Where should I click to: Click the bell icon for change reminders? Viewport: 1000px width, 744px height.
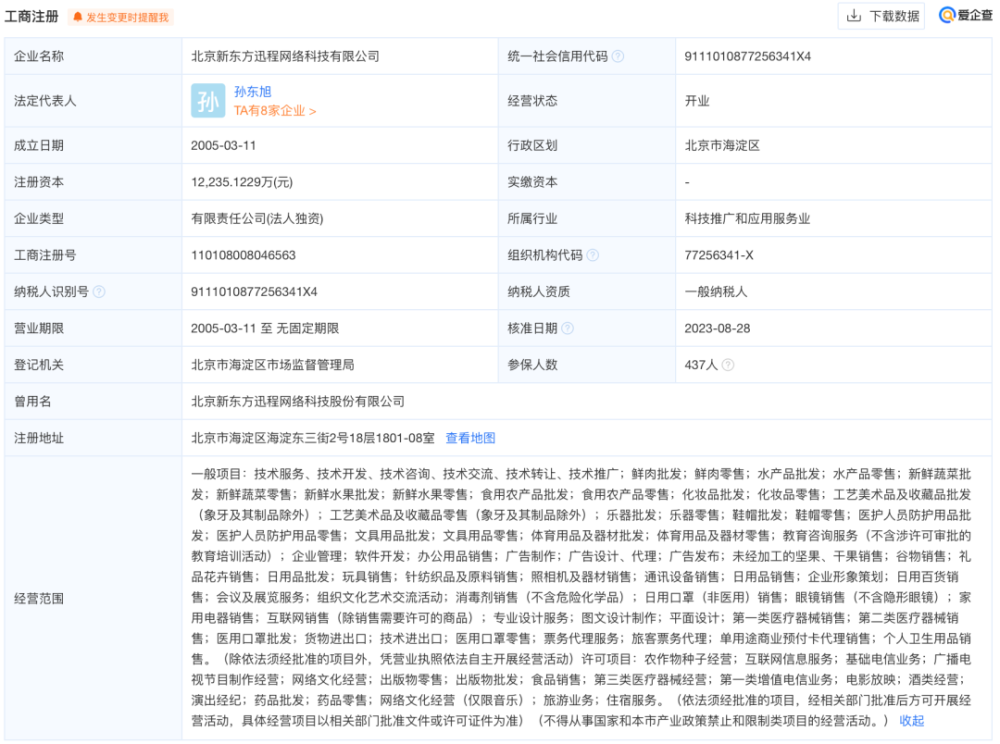click(77, 17)
